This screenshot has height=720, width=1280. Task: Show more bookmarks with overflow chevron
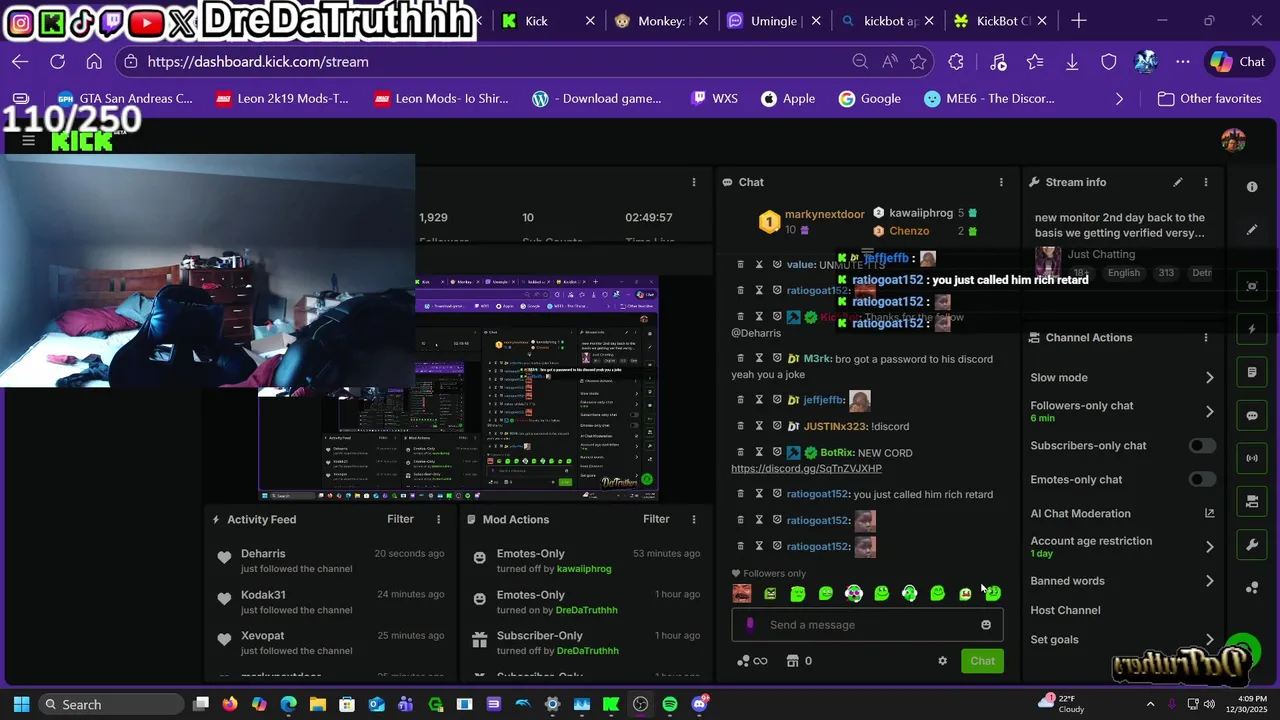pos(1119,99)
